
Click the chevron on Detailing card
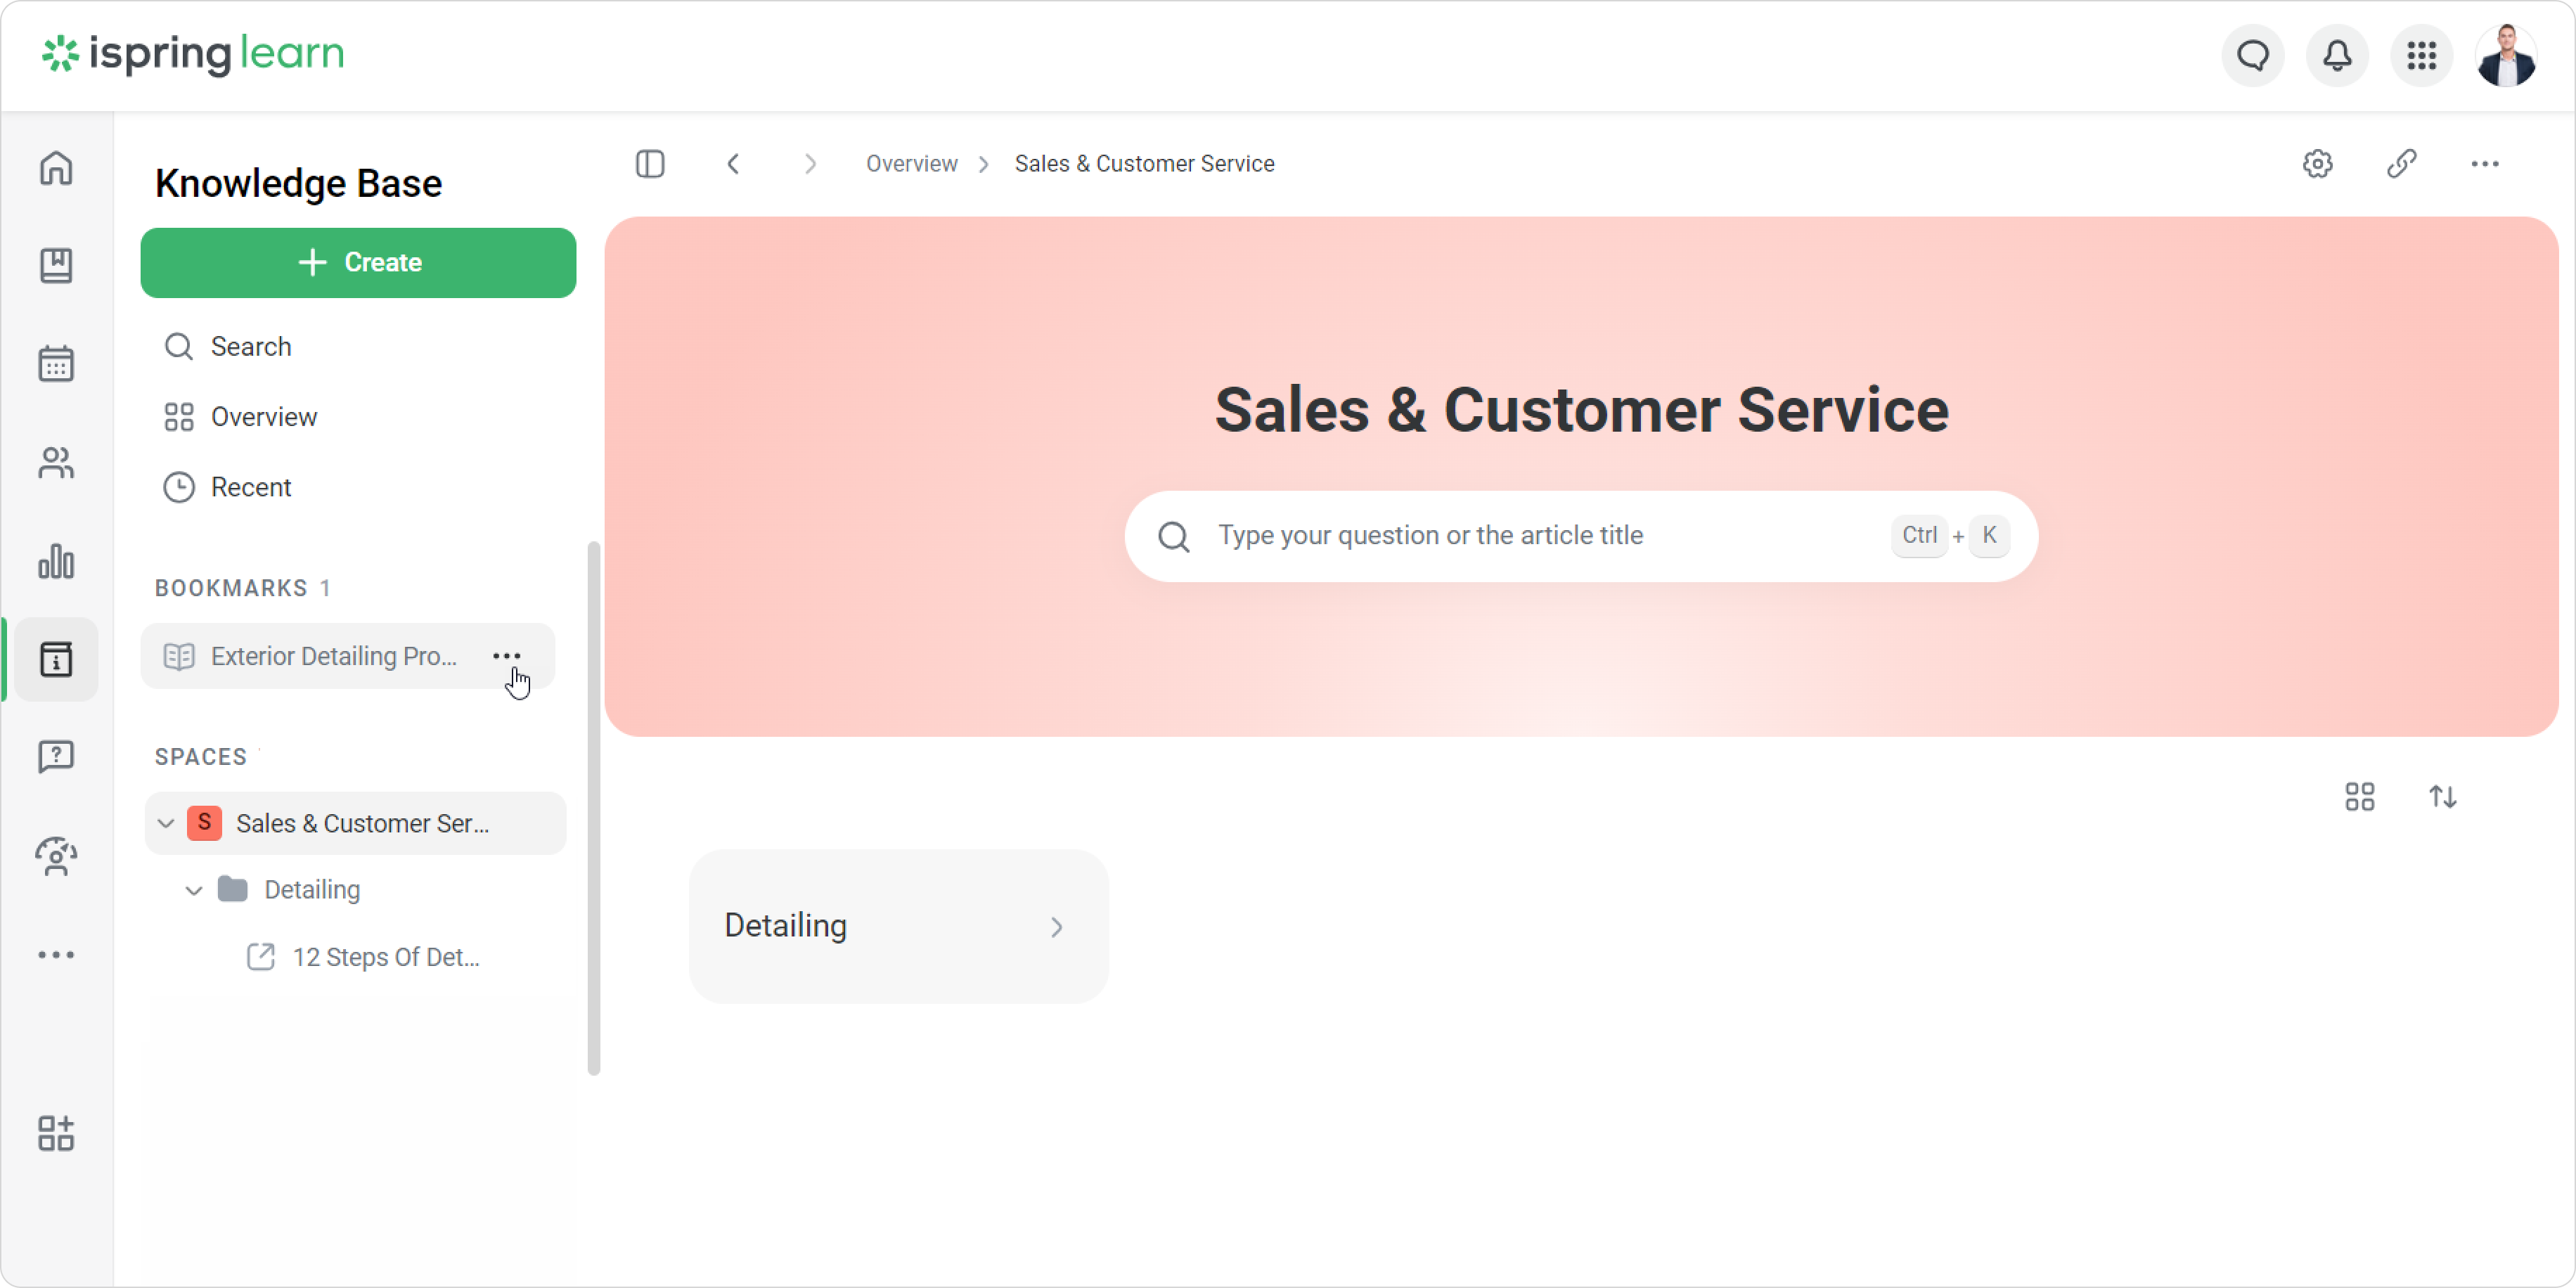point(1056,927)
